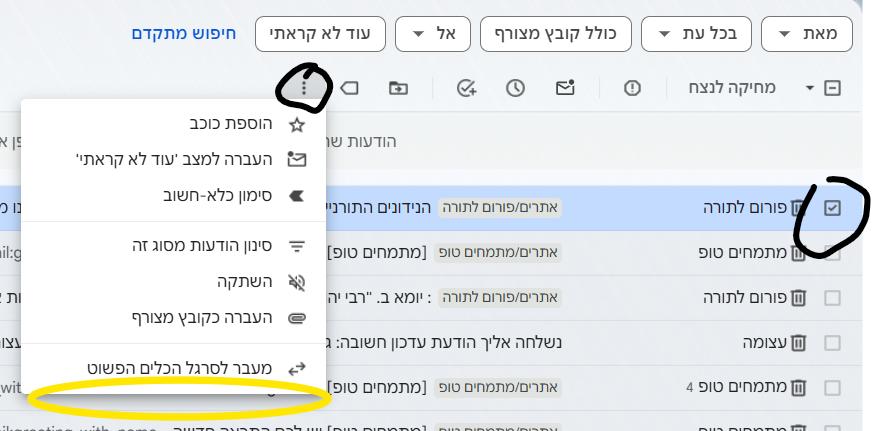Image resolution: width=872 pixels, height=431 pixels.
Task: Uncheck the selected first email's checkbox
Action: pos(832,208)
